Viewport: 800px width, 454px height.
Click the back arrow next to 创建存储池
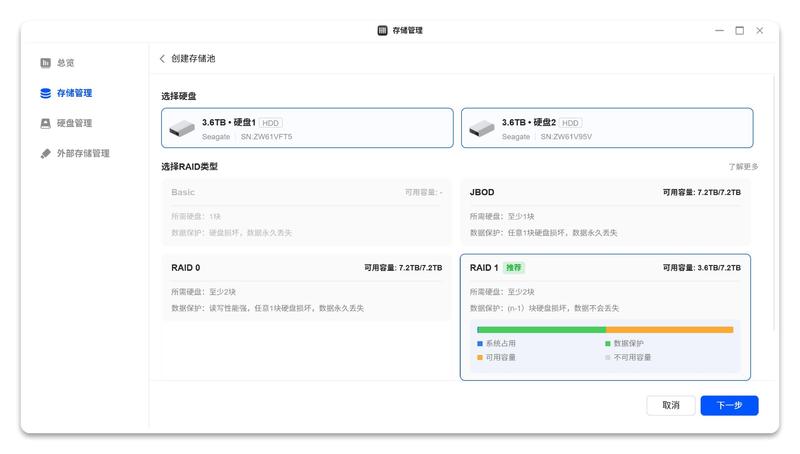pyautogui.click(x=162, y=59)
